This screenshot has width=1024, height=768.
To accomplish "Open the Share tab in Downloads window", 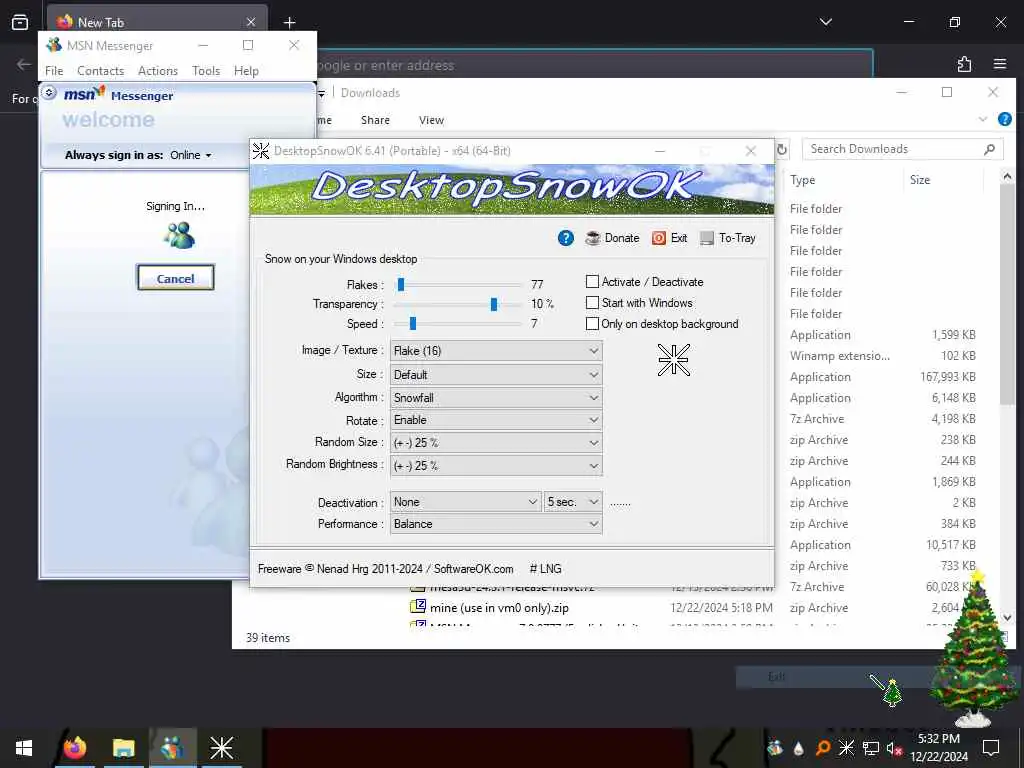I will [x=376, y=120].
